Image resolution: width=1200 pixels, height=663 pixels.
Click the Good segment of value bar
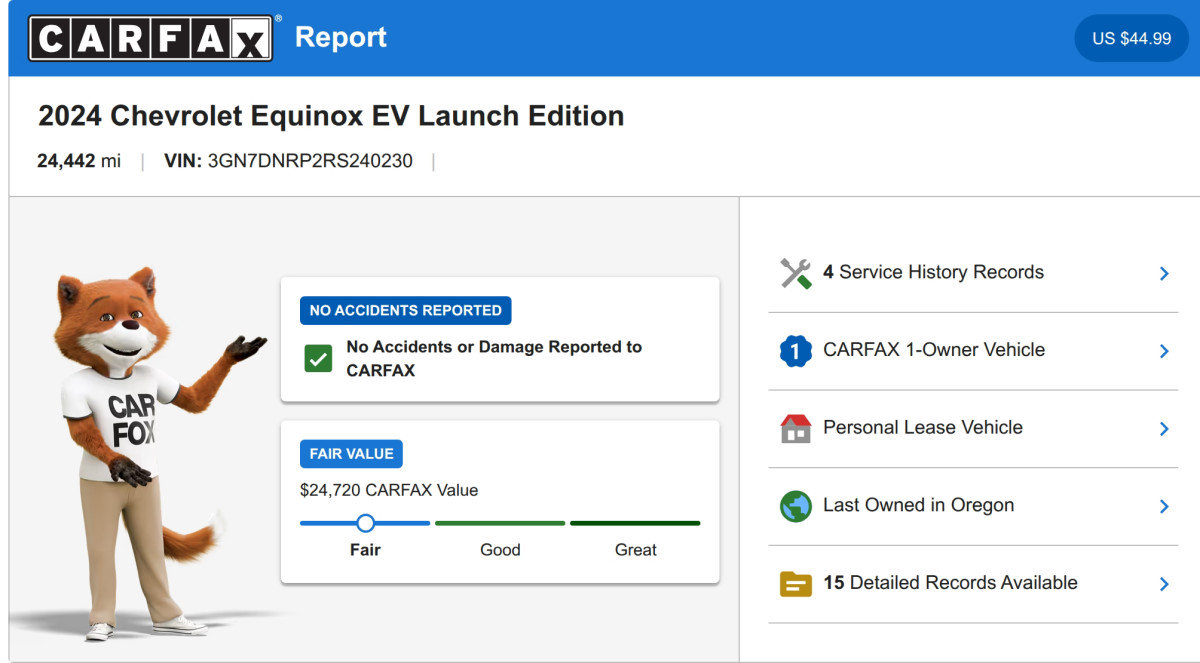click(500, 523)
